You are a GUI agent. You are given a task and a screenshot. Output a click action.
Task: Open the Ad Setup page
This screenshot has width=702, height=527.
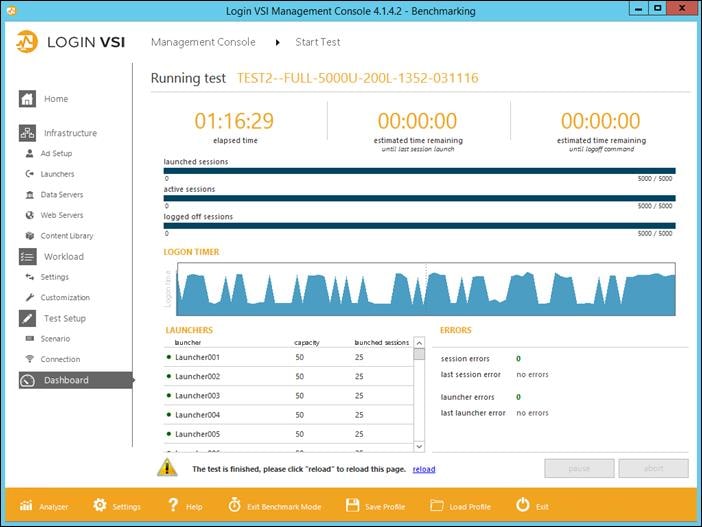coord(56,153)
